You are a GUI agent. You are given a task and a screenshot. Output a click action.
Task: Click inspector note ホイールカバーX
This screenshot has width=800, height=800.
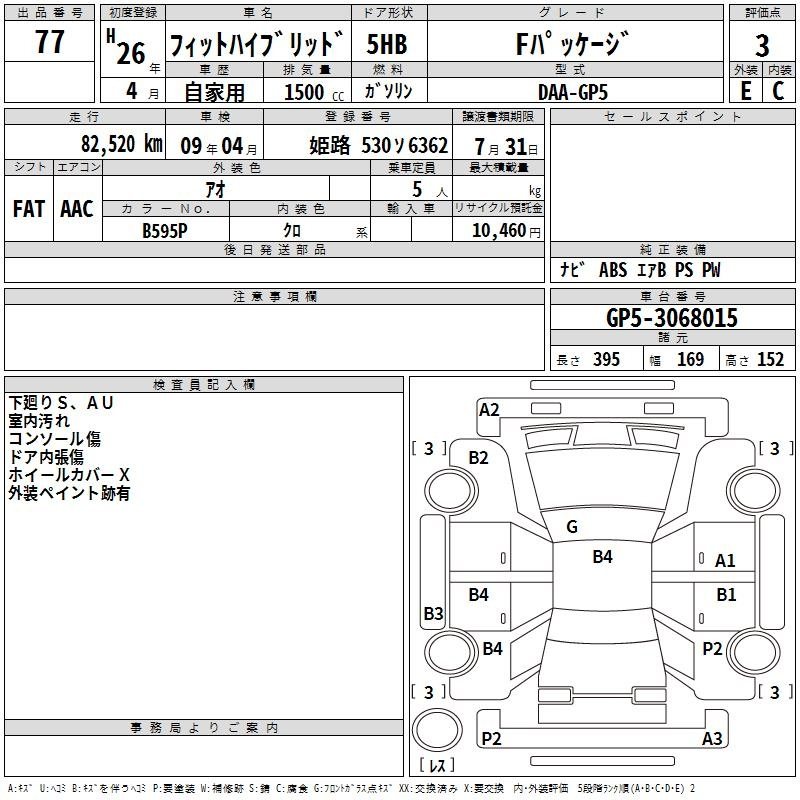(x=69, y=474)
